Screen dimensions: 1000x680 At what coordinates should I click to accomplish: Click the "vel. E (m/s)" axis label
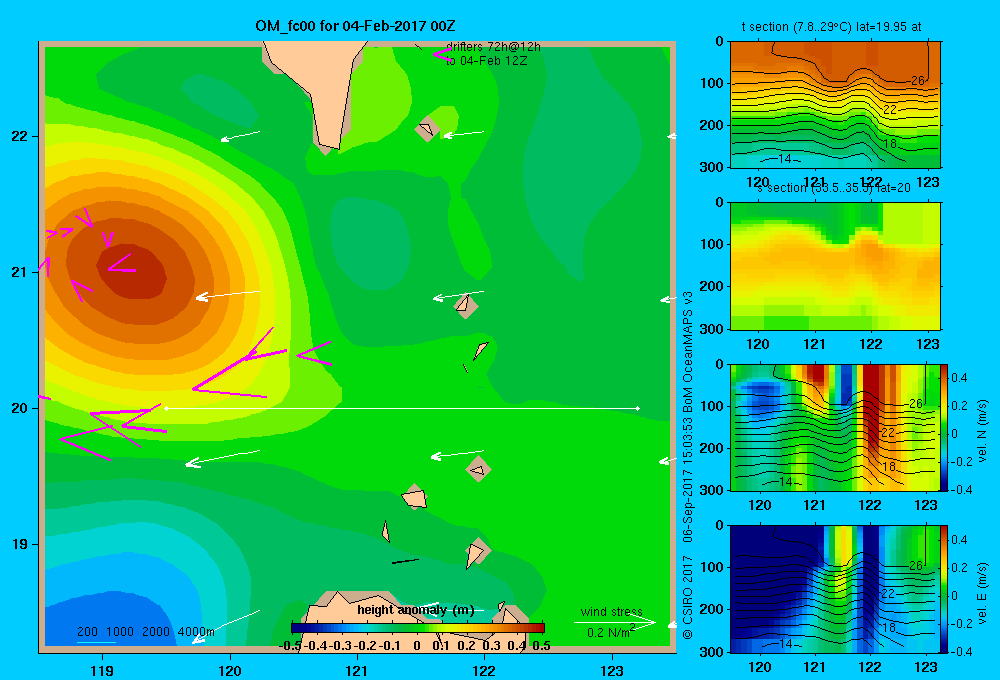pyautogui.click(x=982, y=592)
